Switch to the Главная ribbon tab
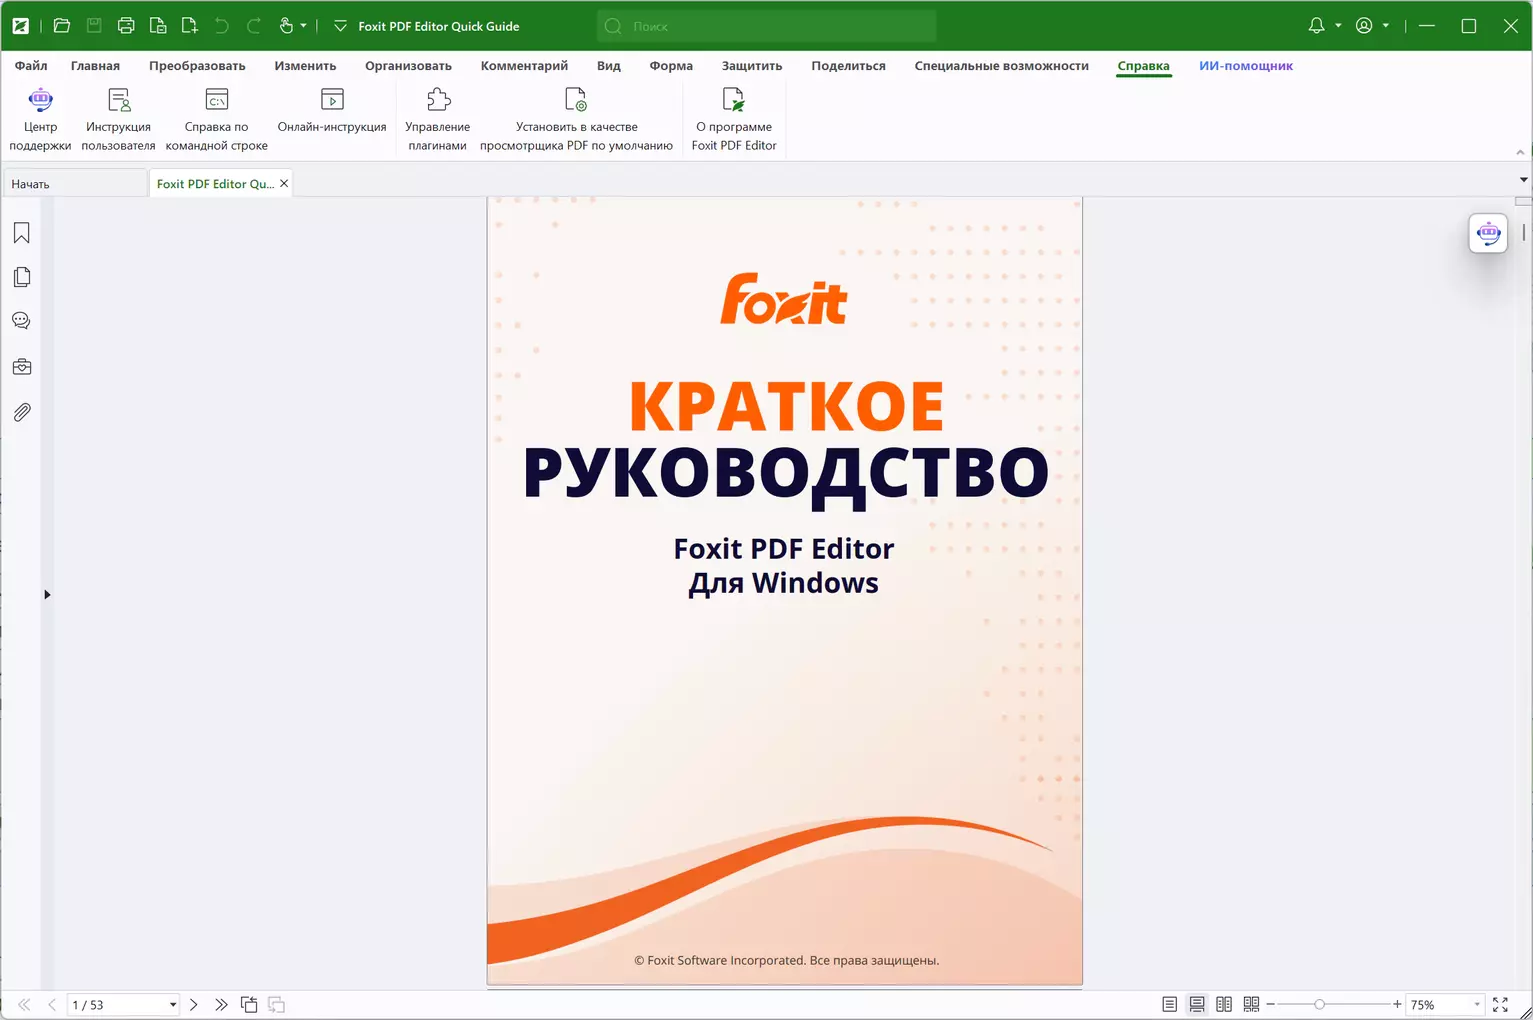The height and width of the screenshot is (1020, 1533). [x=95, y=66]
